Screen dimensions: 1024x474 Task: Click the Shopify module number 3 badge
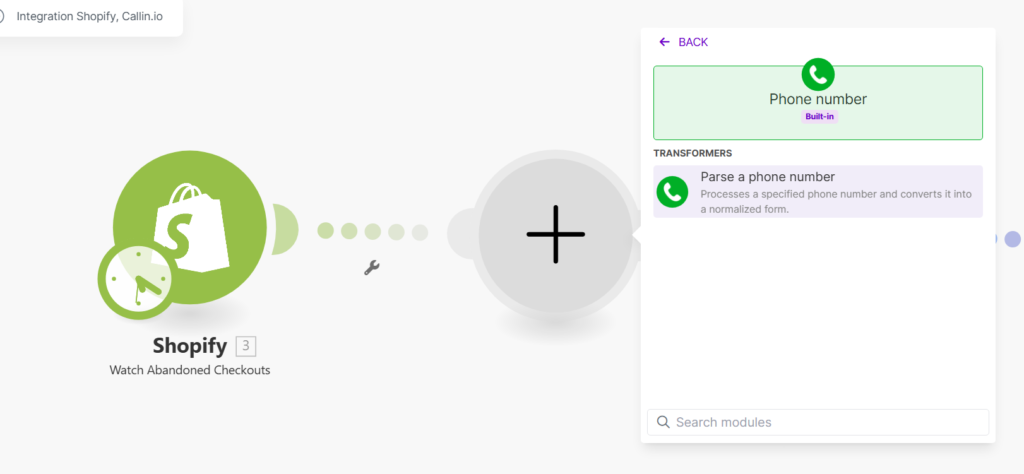246,345
